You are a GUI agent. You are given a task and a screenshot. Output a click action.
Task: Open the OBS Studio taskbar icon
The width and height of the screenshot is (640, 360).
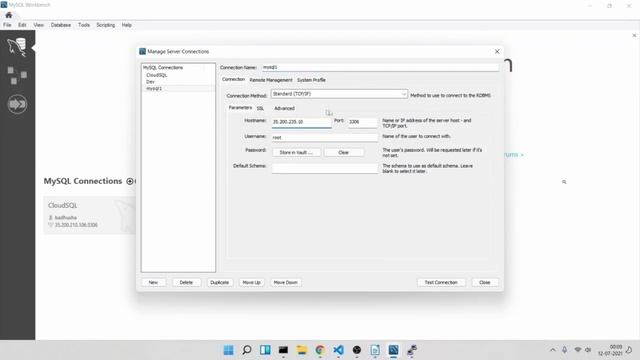357,350
